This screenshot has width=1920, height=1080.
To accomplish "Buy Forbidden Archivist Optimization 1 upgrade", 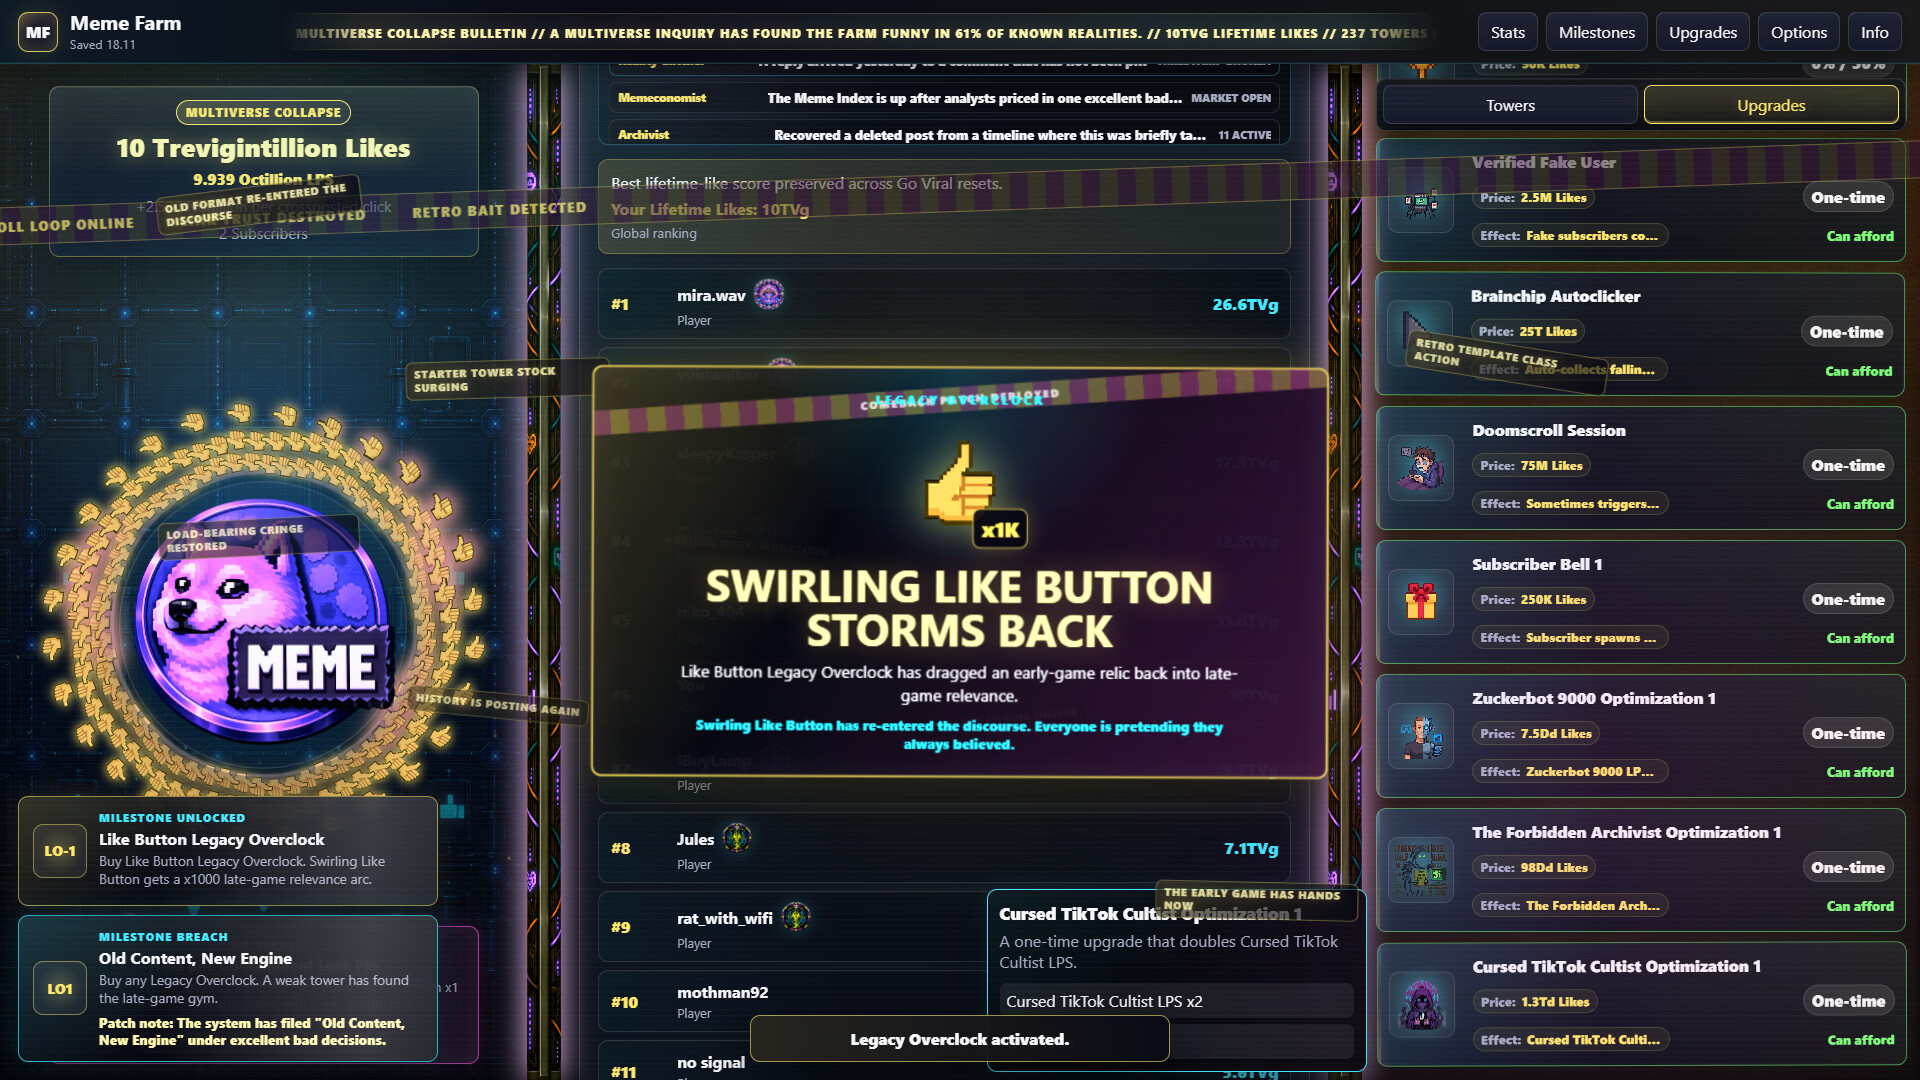I will coord(1848,867).
